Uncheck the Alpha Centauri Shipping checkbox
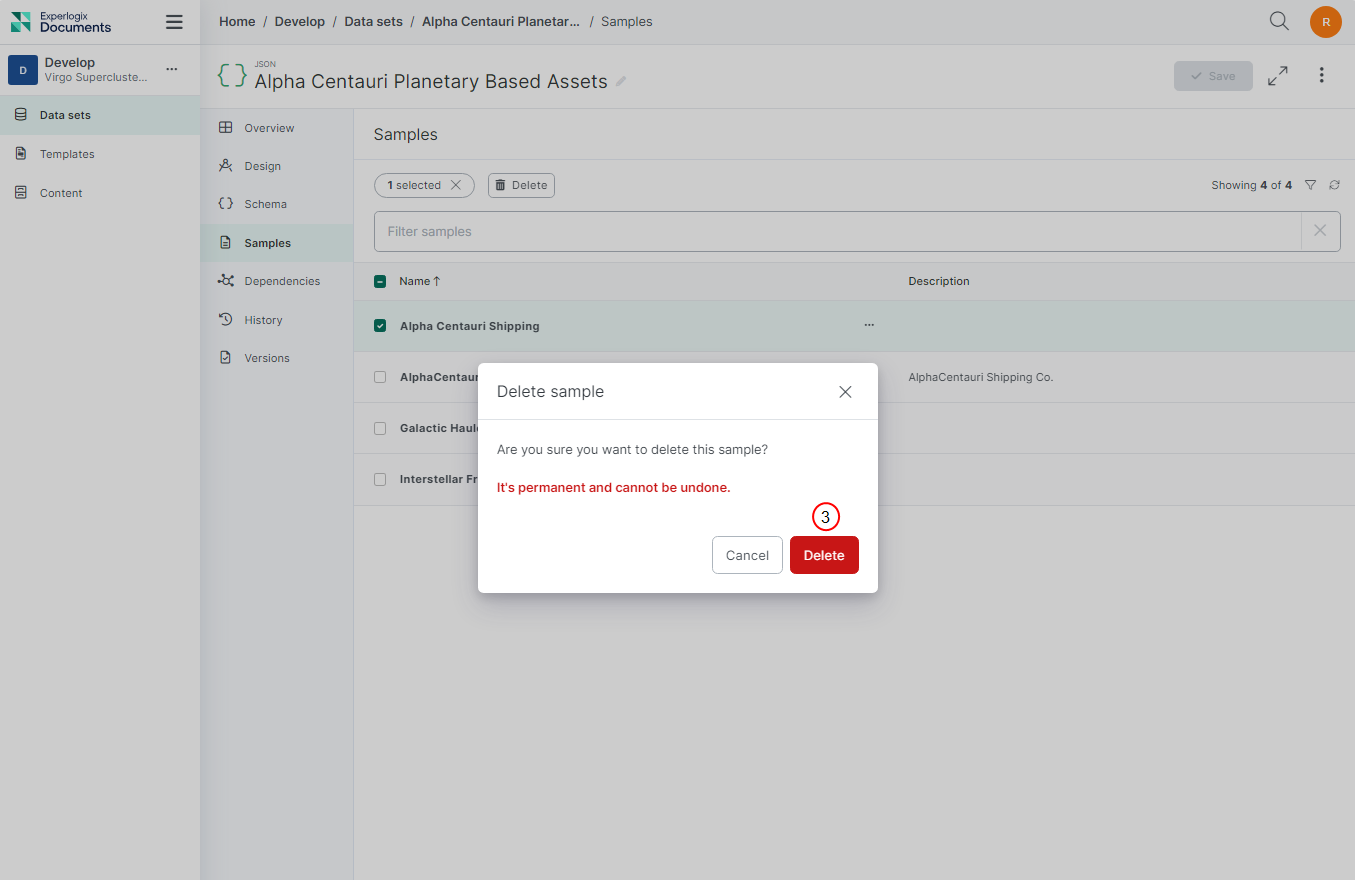 [380, 326]
